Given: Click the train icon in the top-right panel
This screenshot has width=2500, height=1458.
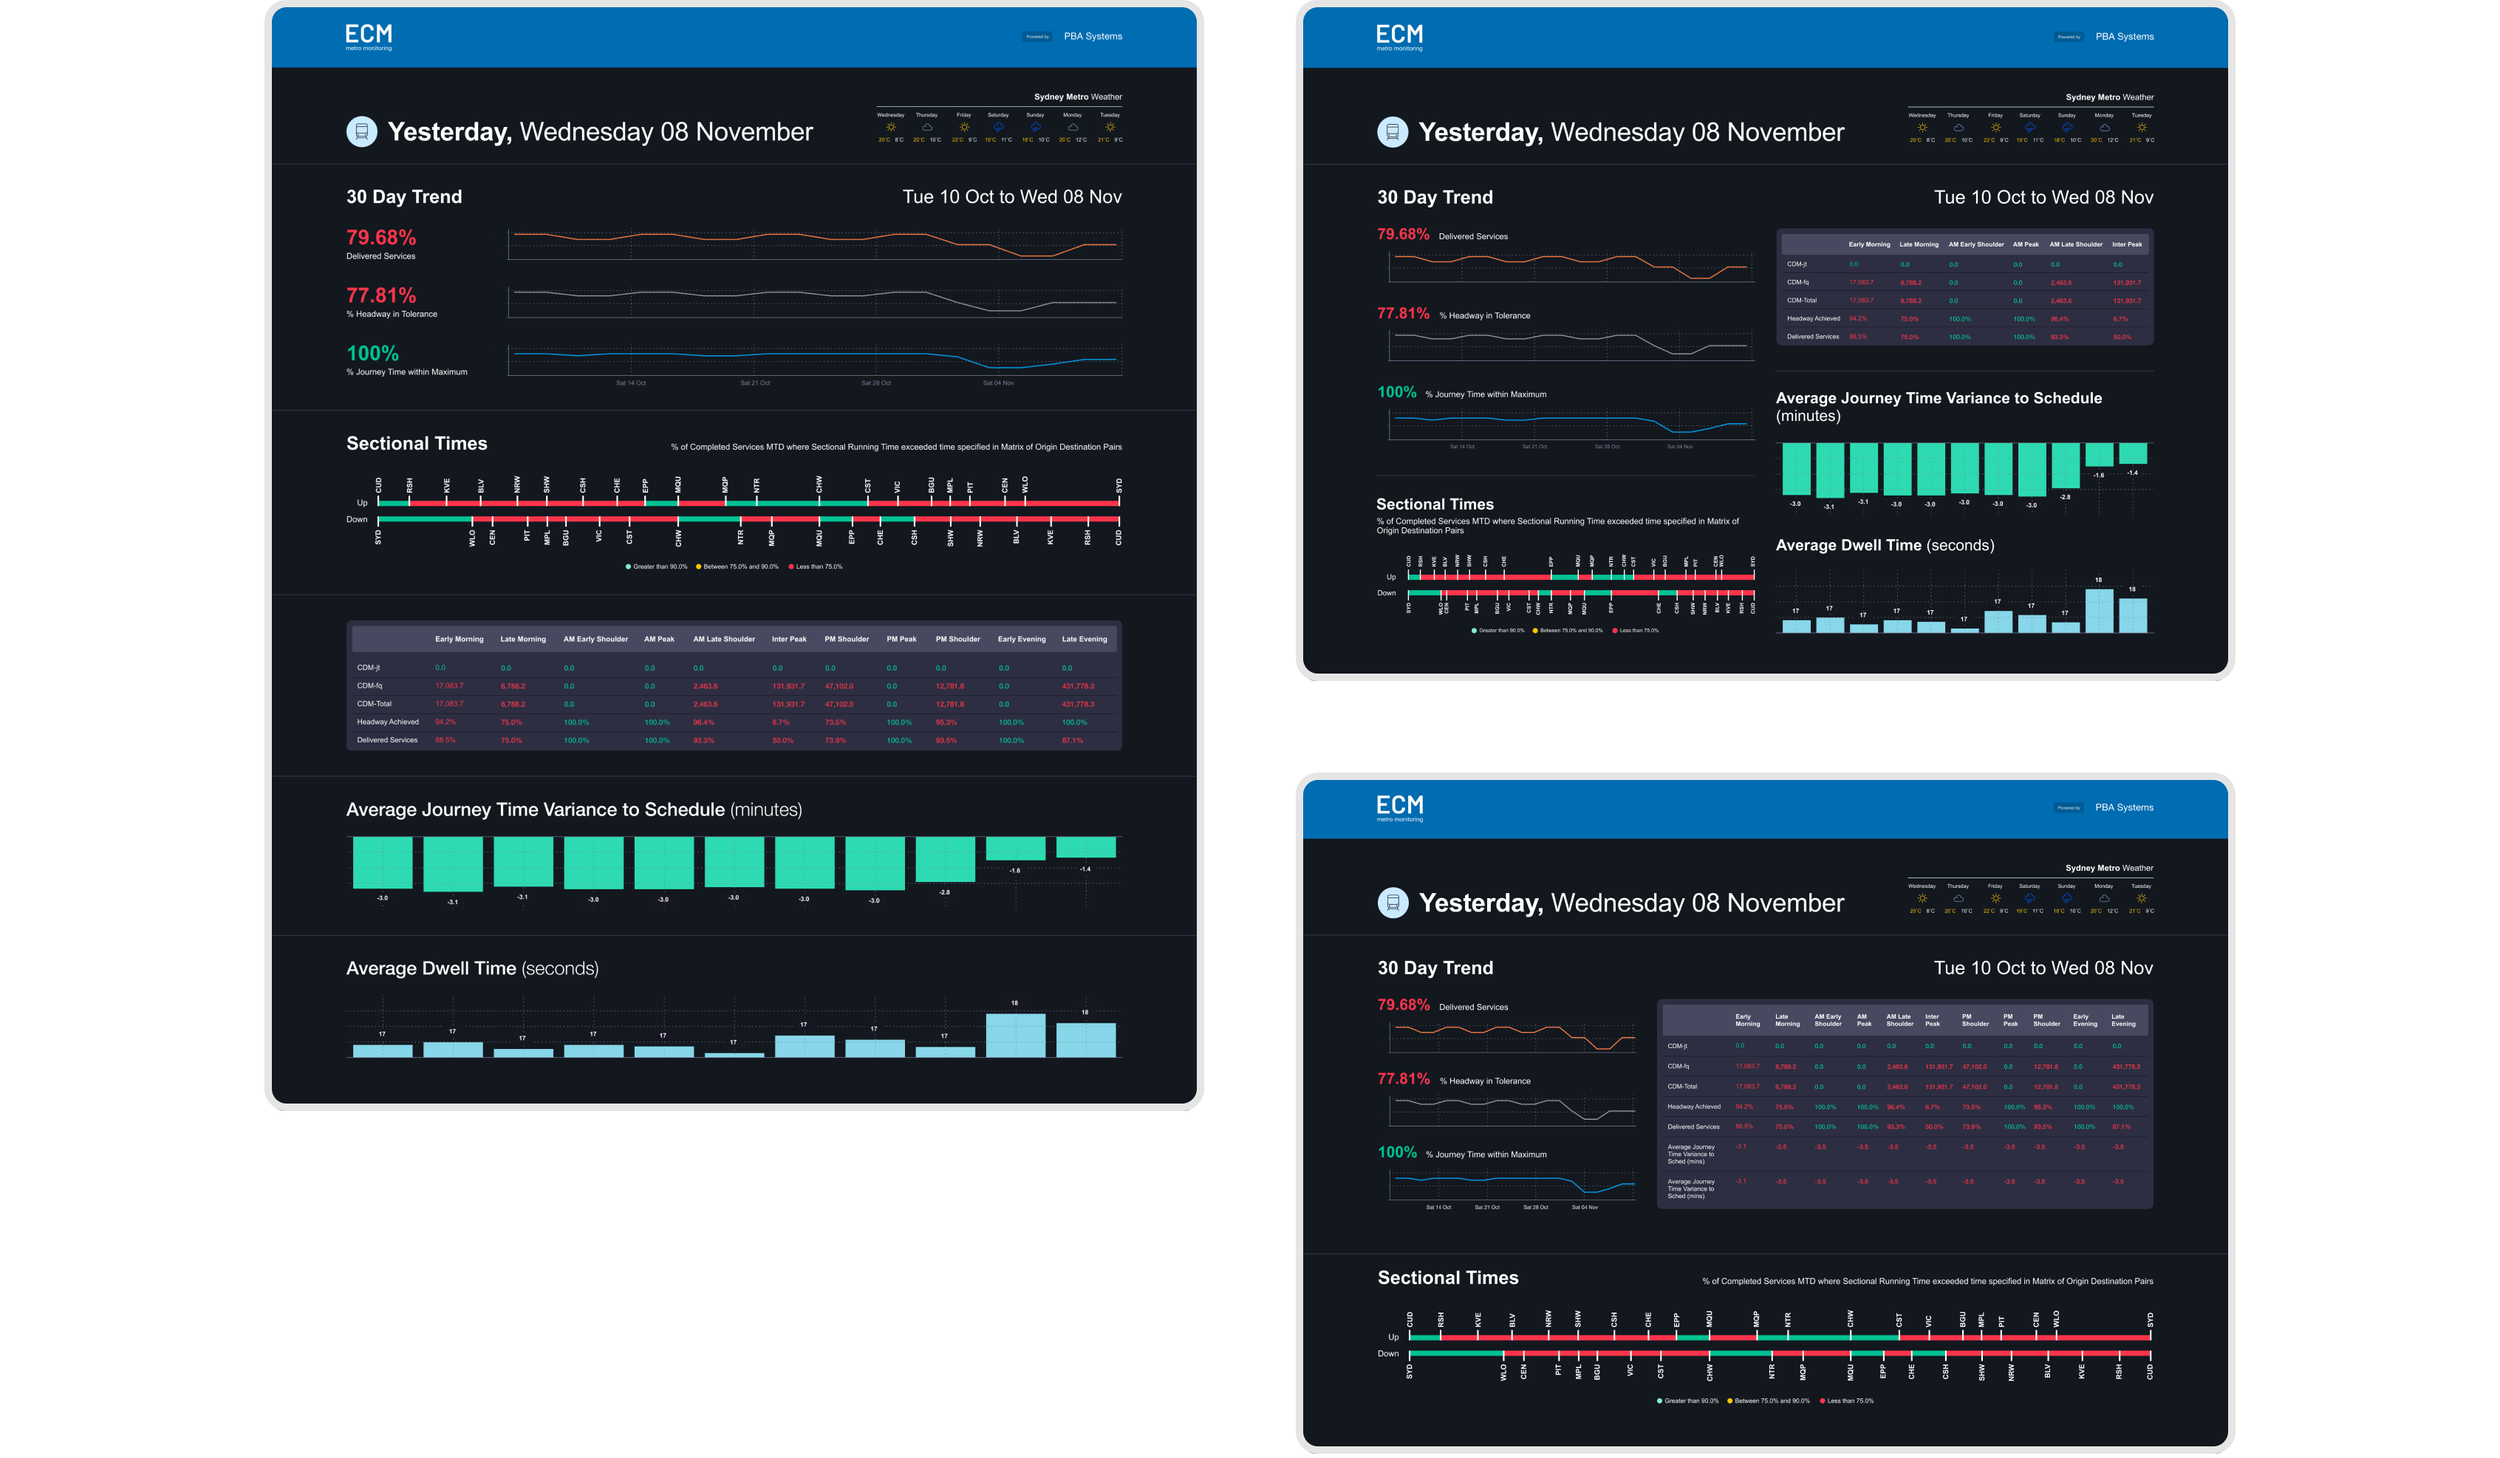Looking at the screenshot, I should (1392, 131).
